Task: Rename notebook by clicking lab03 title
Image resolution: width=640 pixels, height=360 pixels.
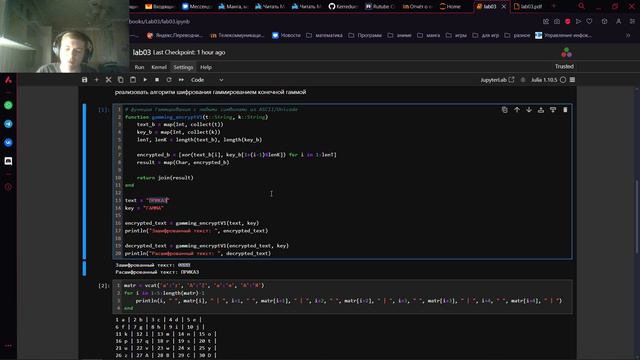Action: pyautogui.click(x=142, y=52)
